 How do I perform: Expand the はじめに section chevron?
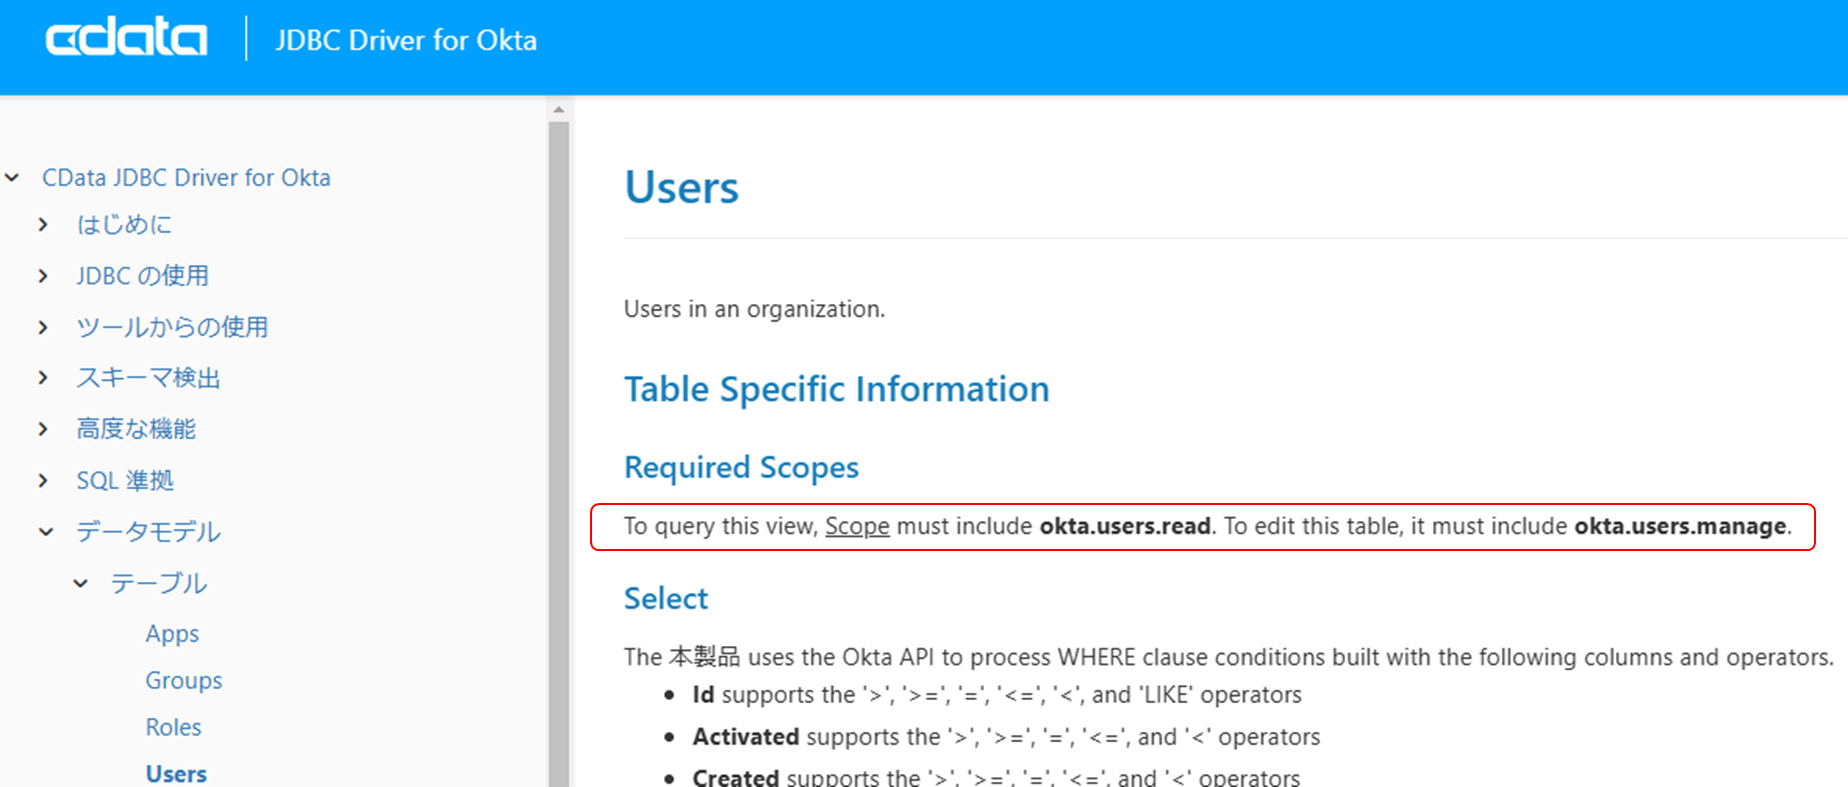(x=43, y=225)
